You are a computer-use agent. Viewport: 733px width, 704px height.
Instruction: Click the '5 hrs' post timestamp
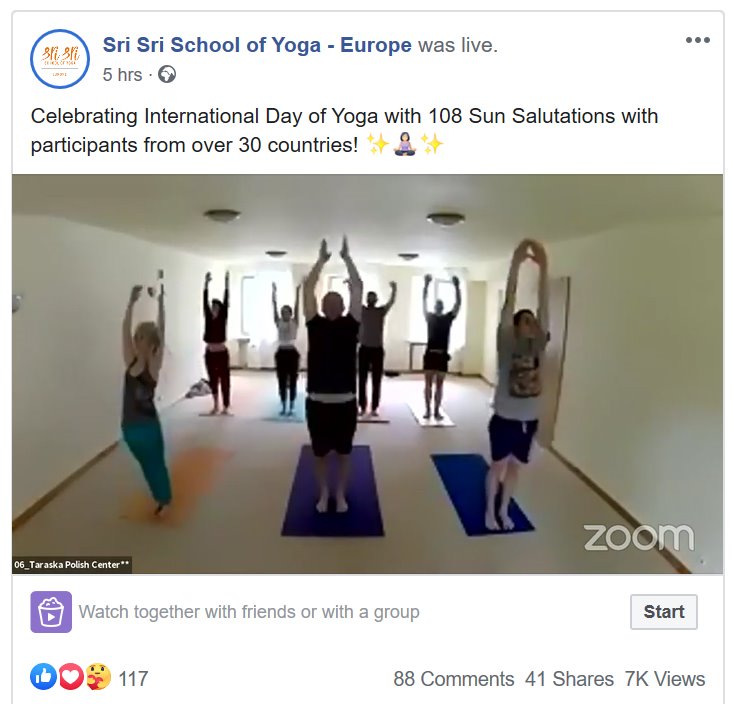pos(122,75)
